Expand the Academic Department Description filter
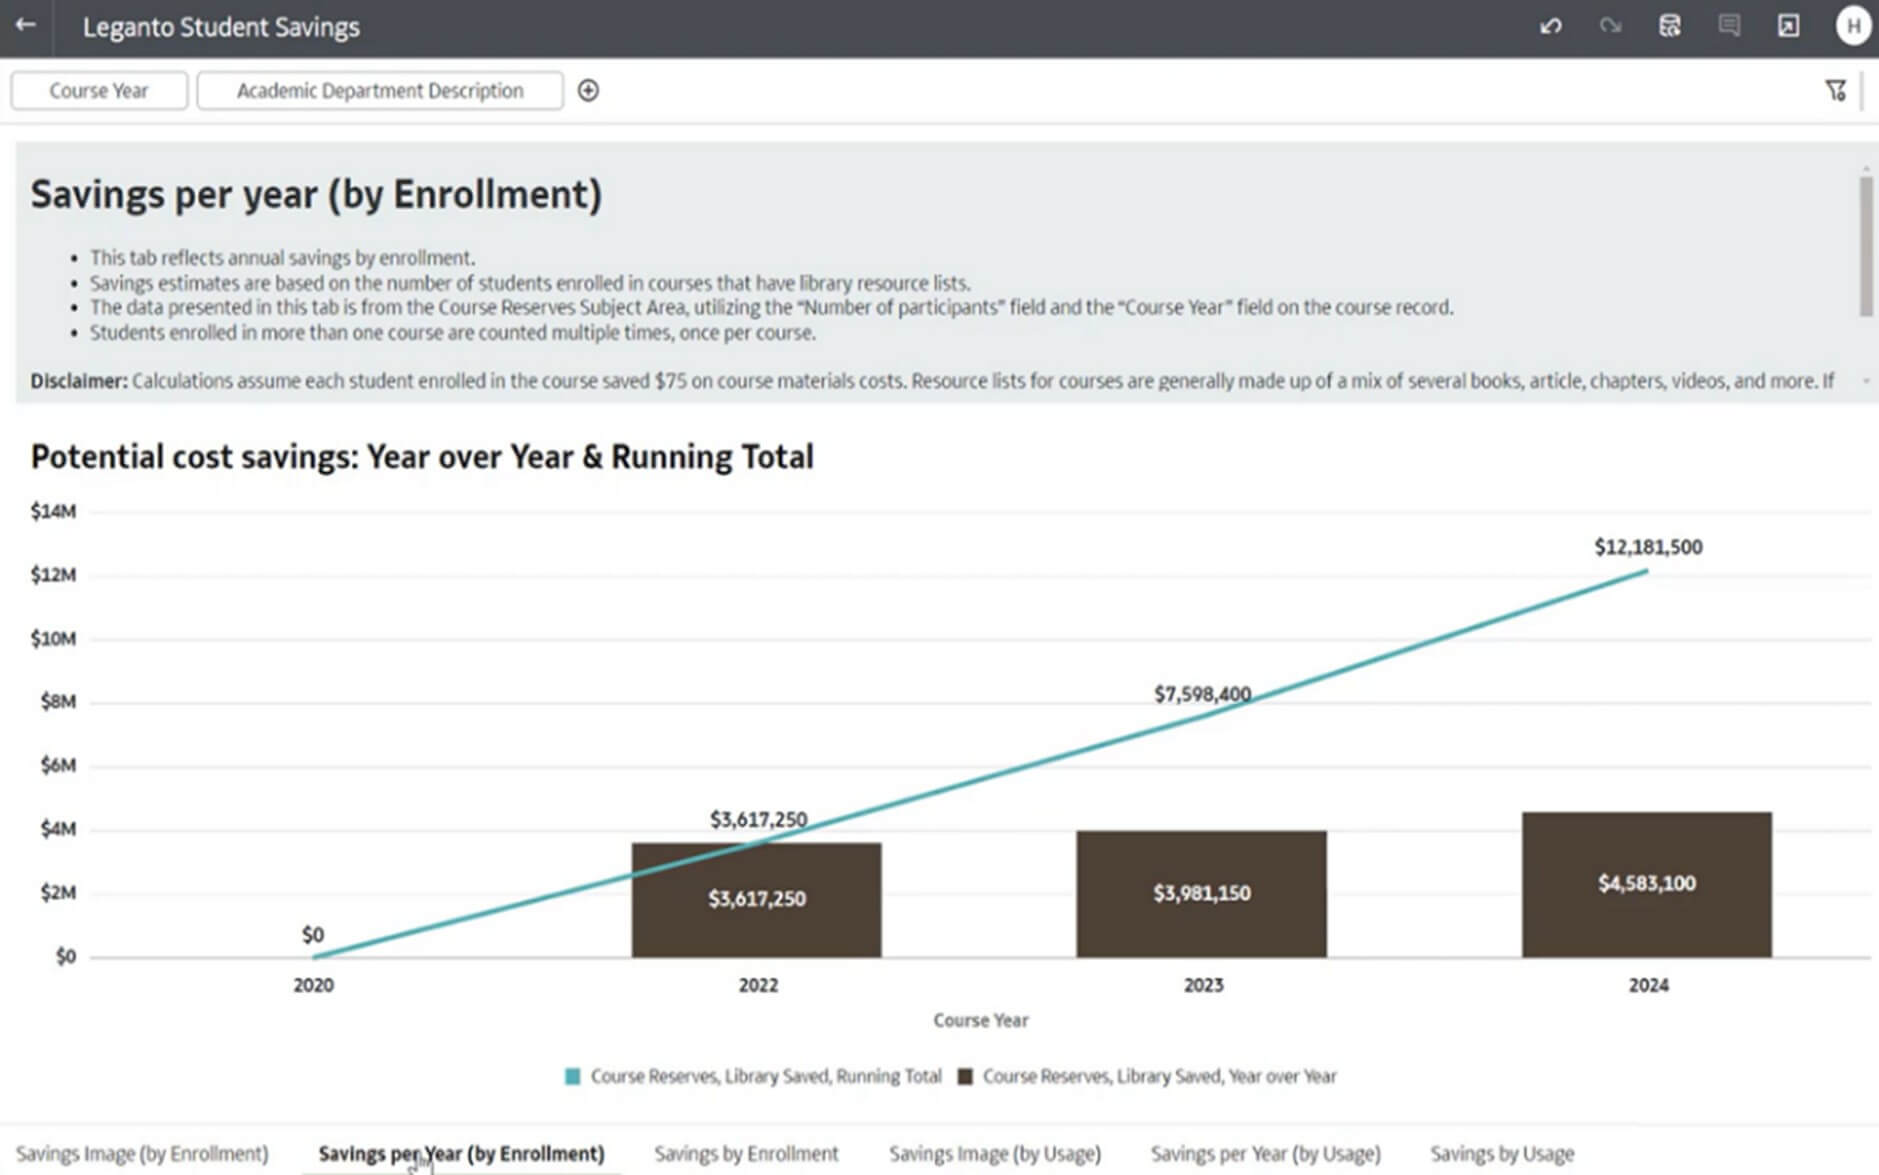The height and width of the screenshot is (1175, 1879). 380,91
